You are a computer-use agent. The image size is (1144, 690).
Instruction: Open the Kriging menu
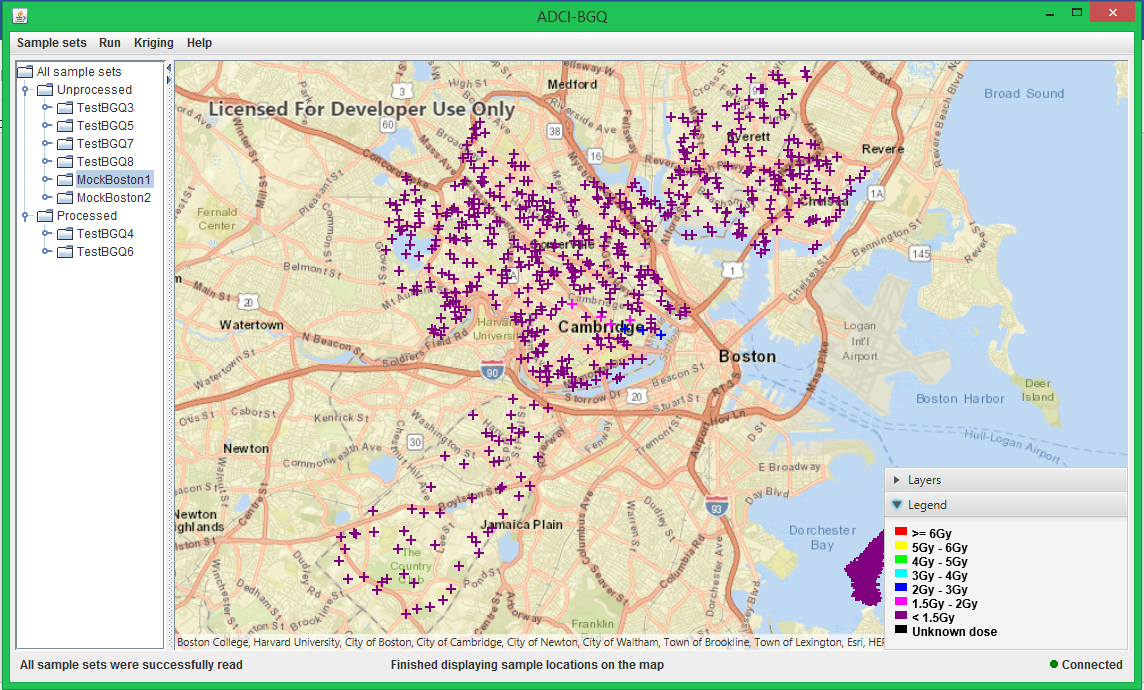pos(153,43)
